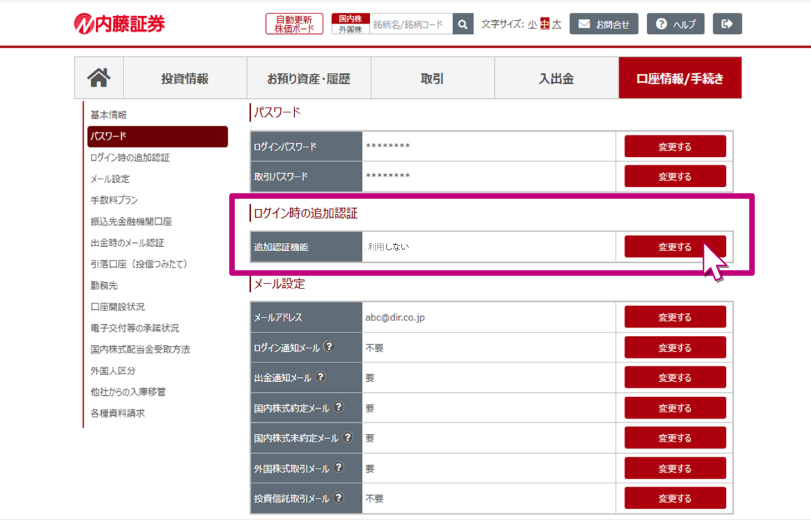The height and width of the screenshot is (520, 811).
Task: Click the magnifier search button
Action: [x=462, y=24]
